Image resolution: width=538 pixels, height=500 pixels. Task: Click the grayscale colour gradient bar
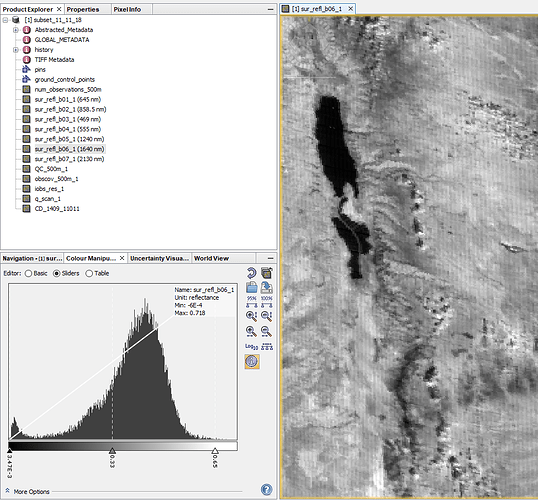coord(123,446)
